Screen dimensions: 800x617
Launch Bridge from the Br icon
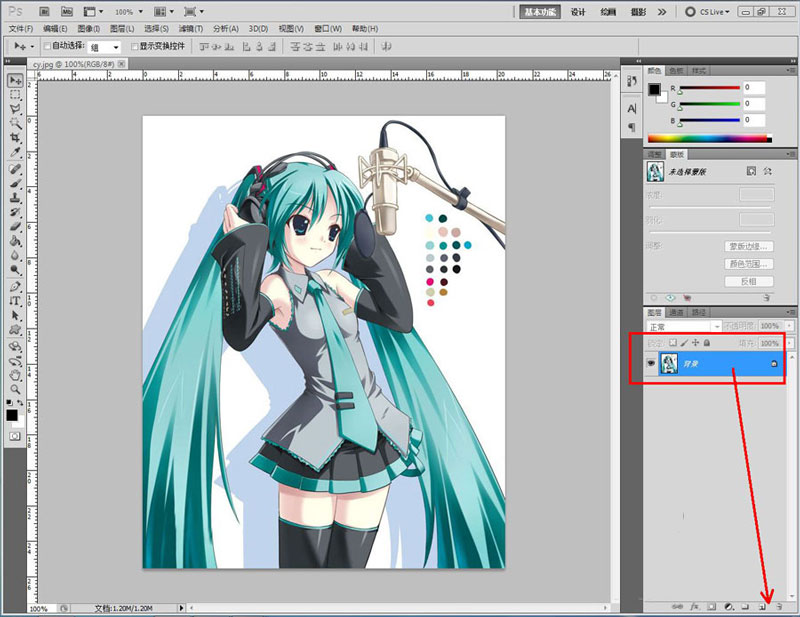(44, 11)
